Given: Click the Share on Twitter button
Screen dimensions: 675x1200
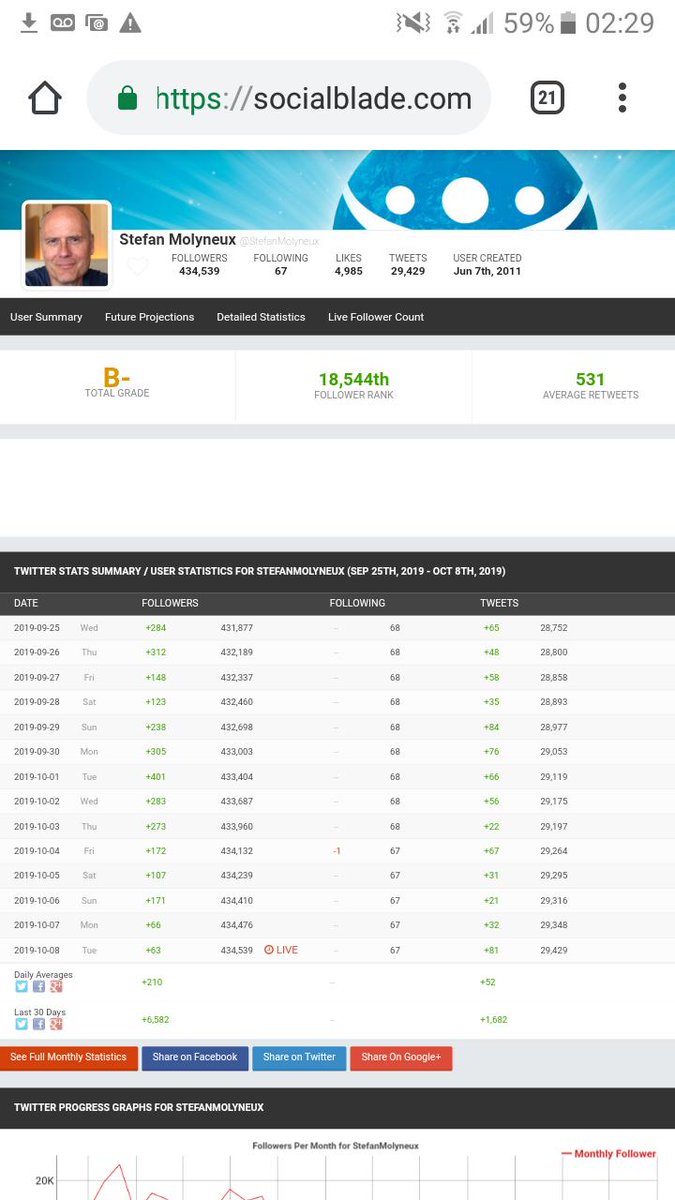Looking at the screenshot, I should 299,1058.
